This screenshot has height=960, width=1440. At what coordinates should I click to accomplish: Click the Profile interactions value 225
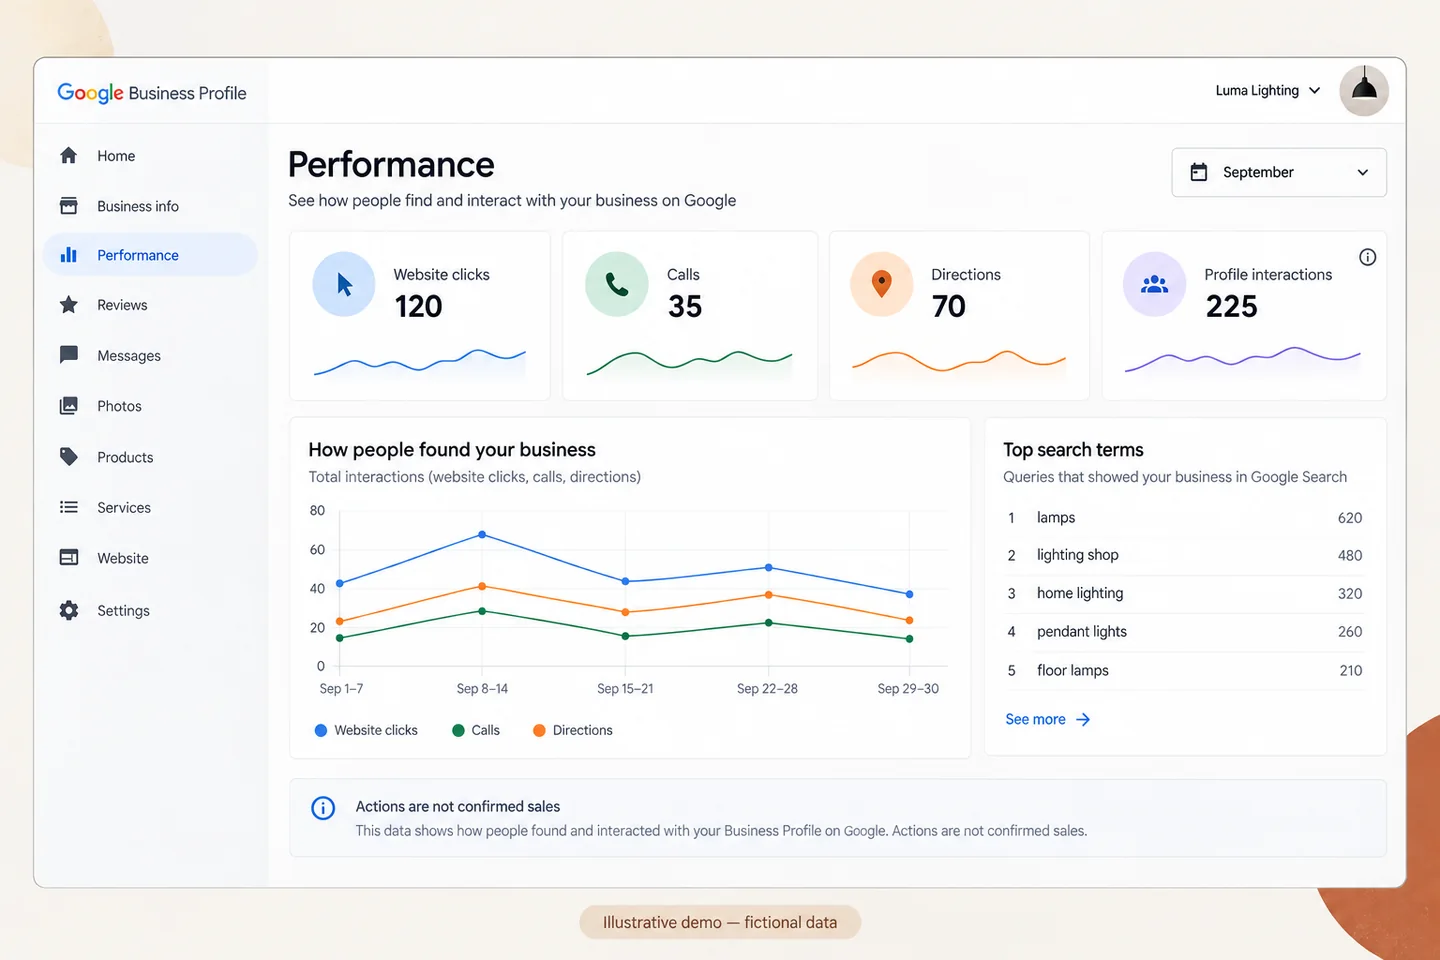1231,306
